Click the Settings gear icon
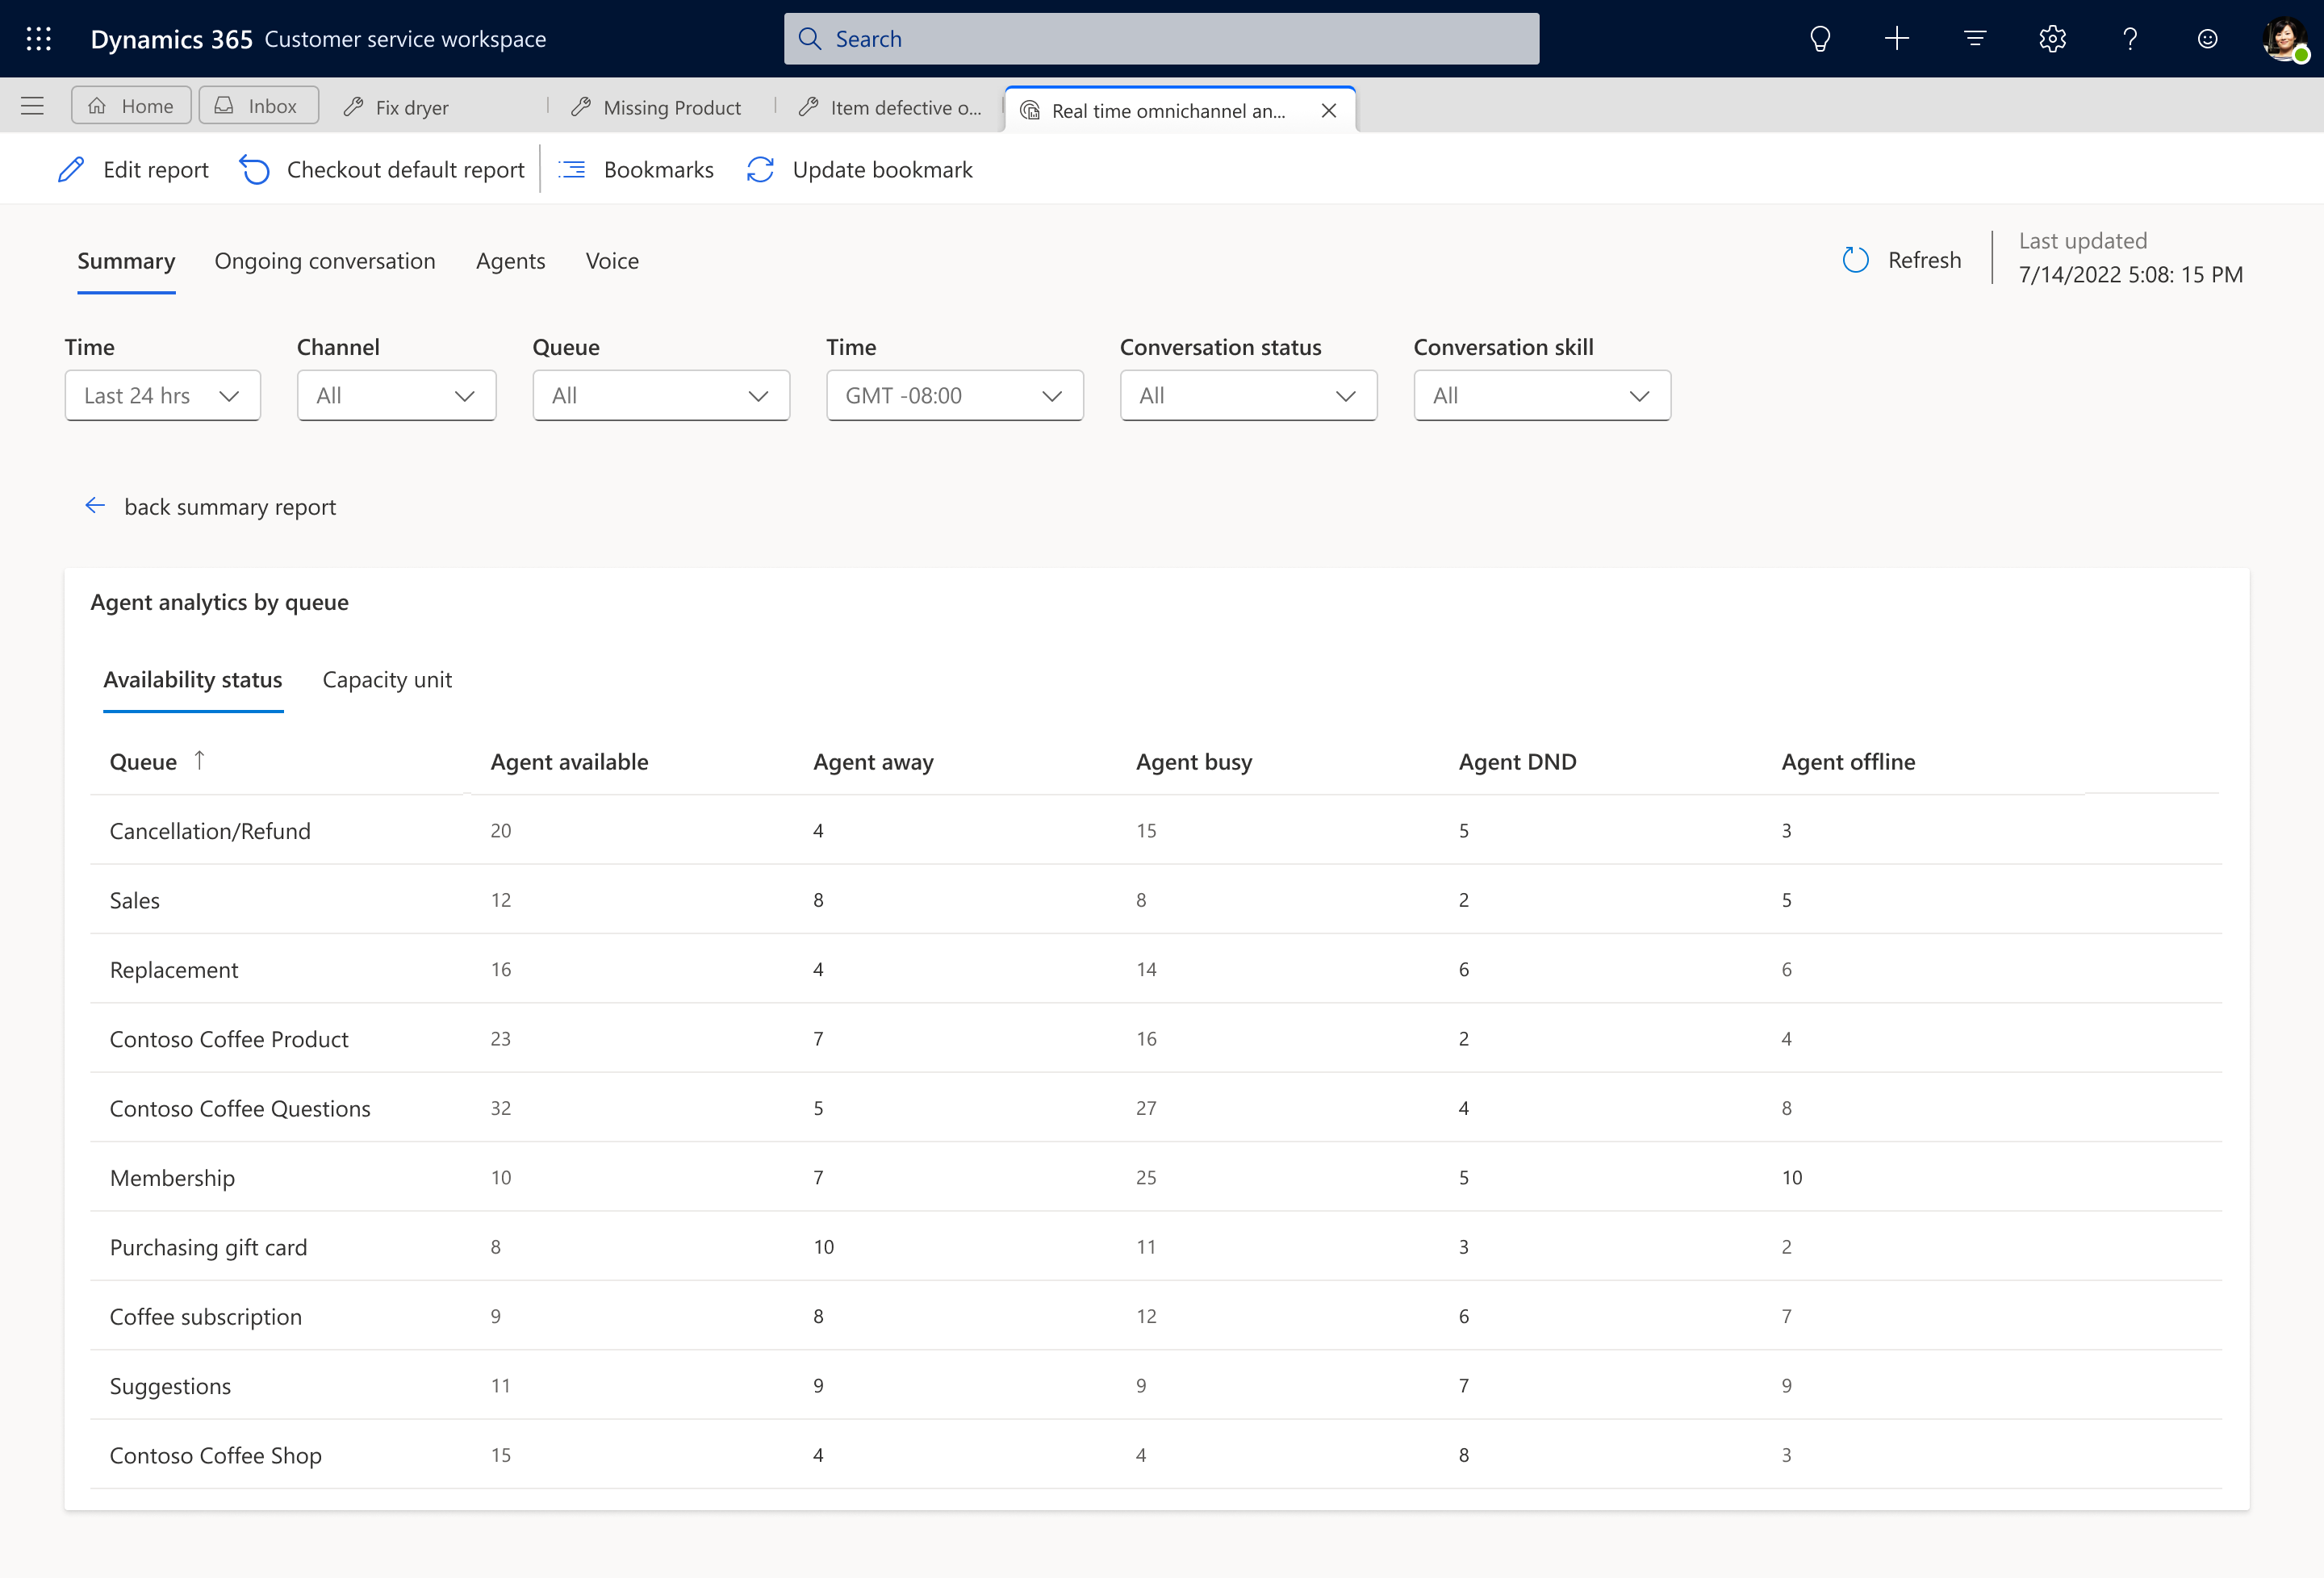Image resolution: width=2324 pixels, height=1578 pixels. [x=2051, y=39]
